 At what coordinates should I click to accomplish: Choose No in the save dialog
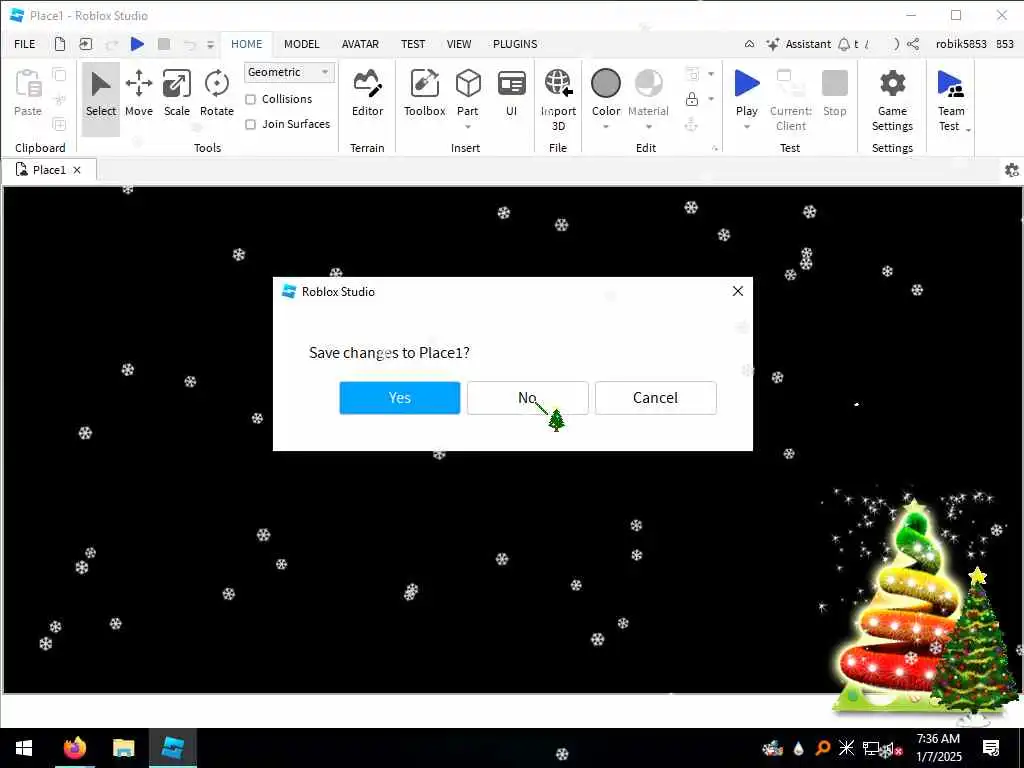tap(528, 398)
